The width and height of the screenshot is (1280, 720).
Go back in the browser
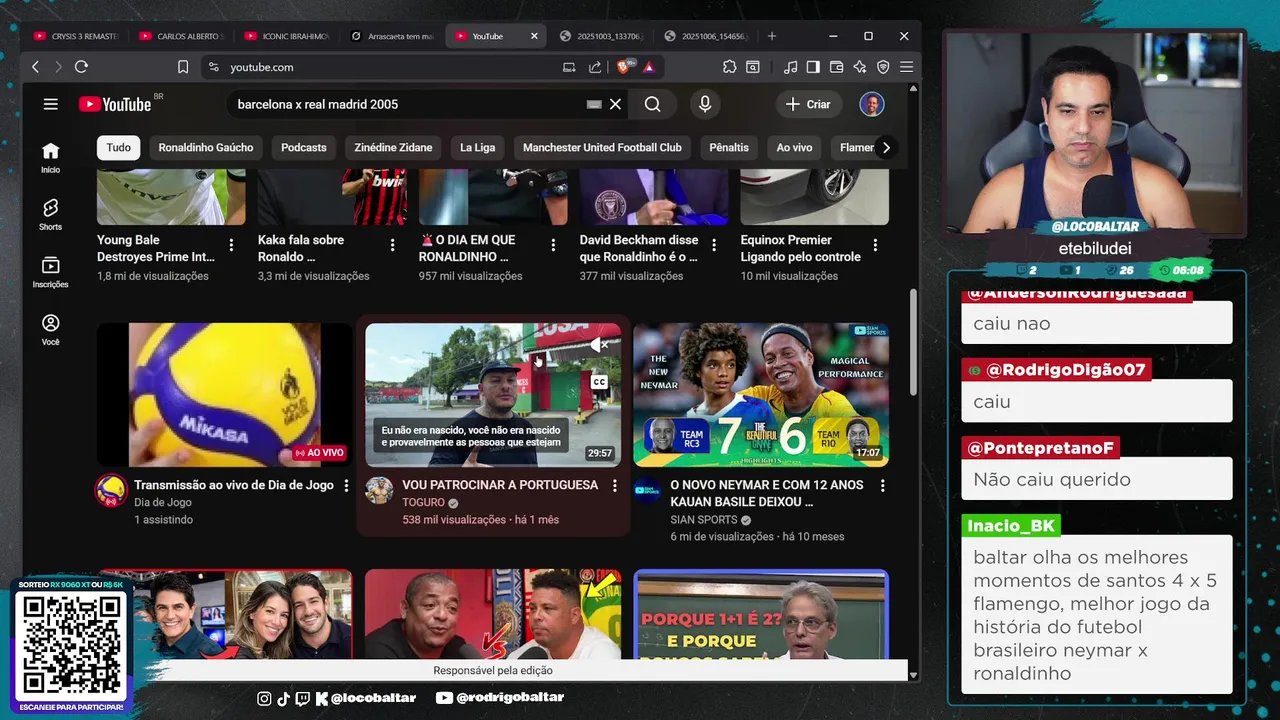tap(36, 67)
